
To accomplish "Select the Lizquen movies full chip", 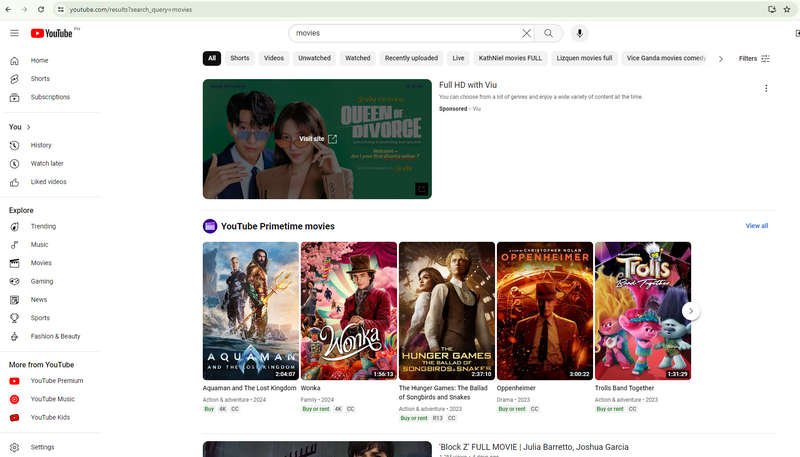I will pyautogui.click(x=584, y=58).
